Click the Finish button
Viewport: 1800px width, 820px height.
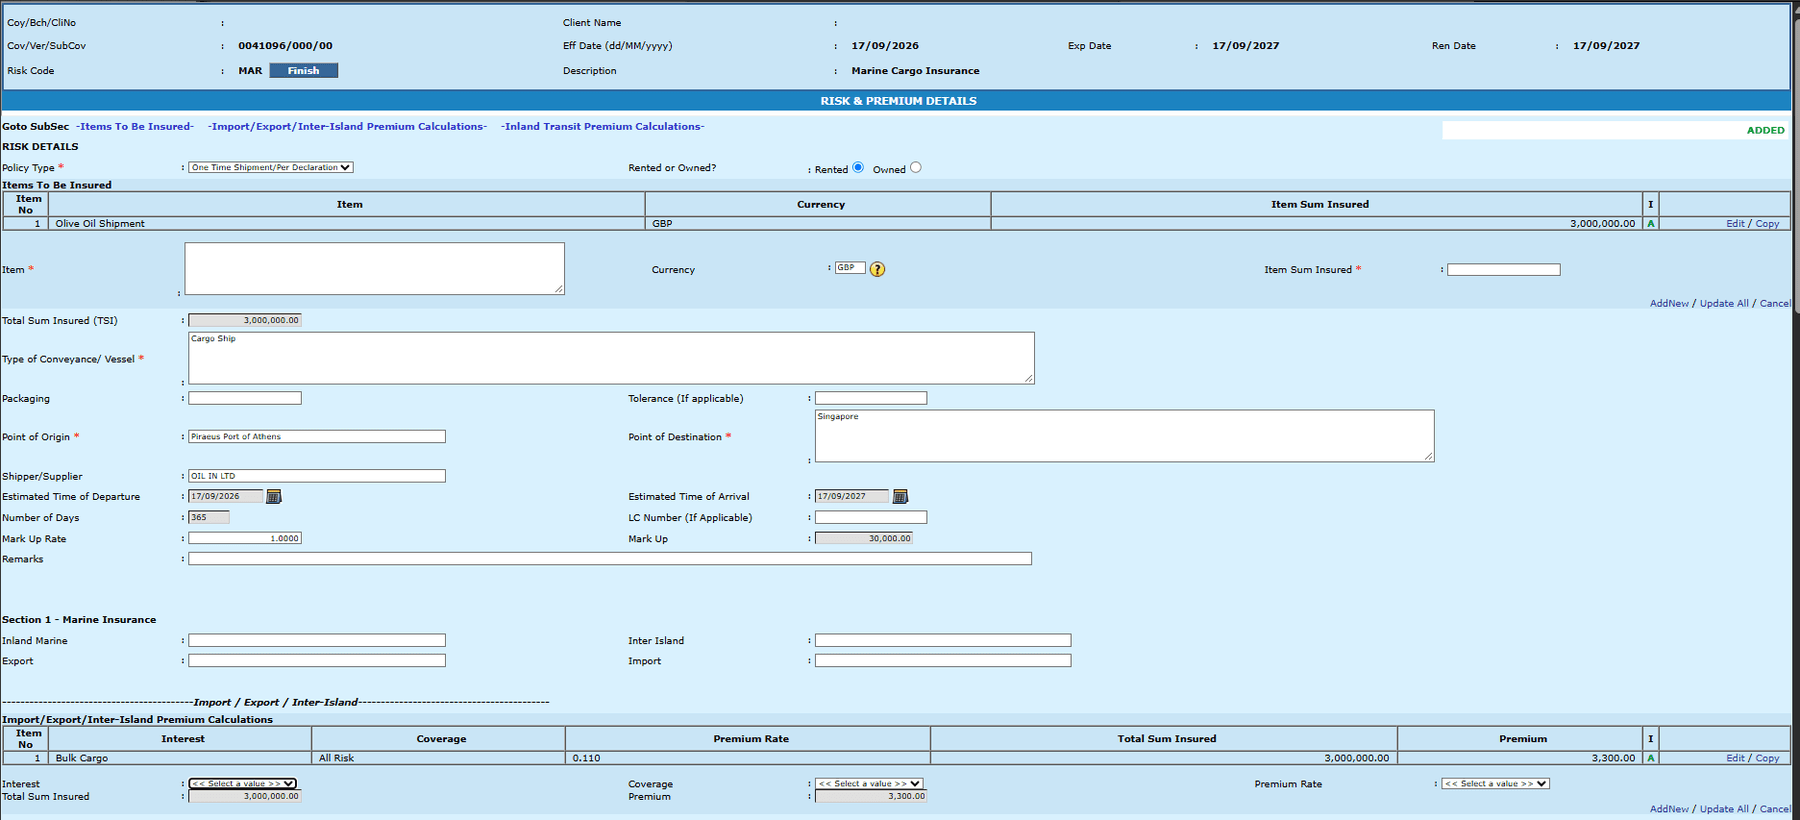(304, 70)
